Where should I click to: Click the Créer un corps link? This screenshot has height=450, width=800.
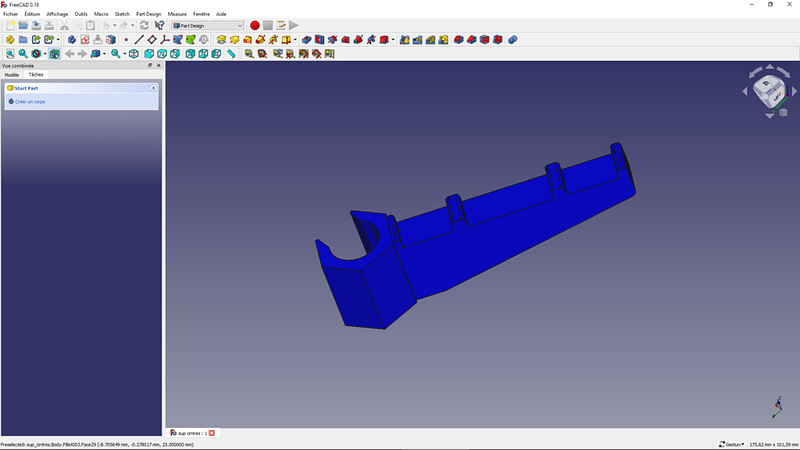coord(30,102)
